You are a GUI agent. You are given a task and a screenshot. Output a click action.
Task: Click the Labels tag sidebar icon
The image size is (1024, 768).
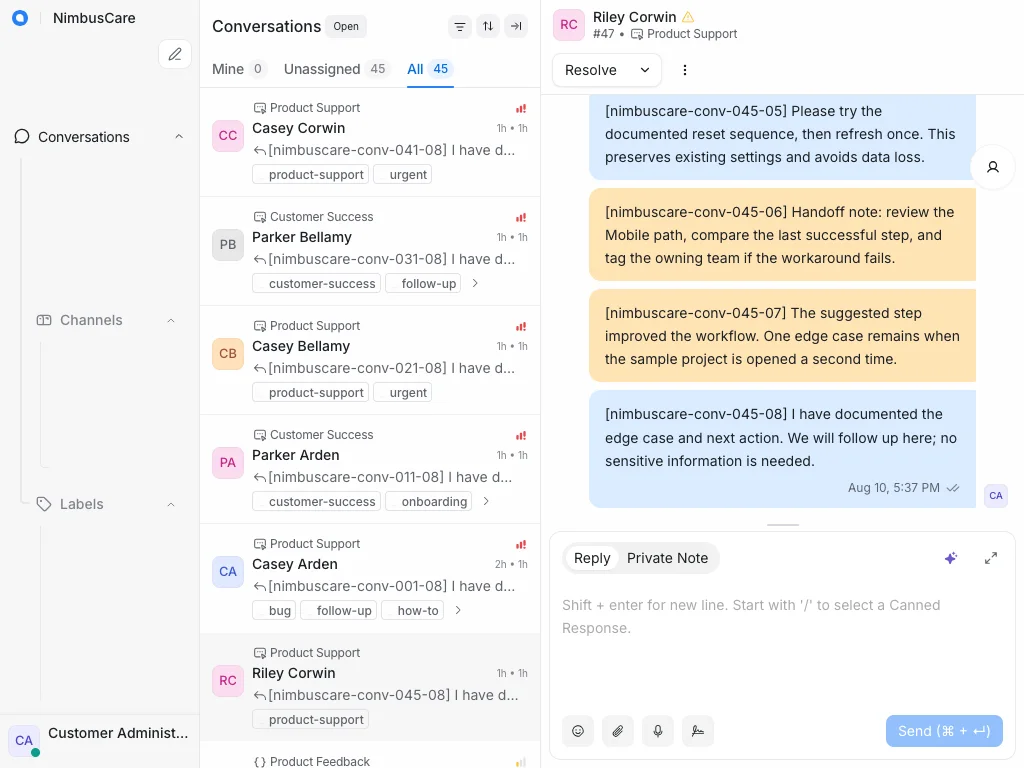click(x=44, y=504)
